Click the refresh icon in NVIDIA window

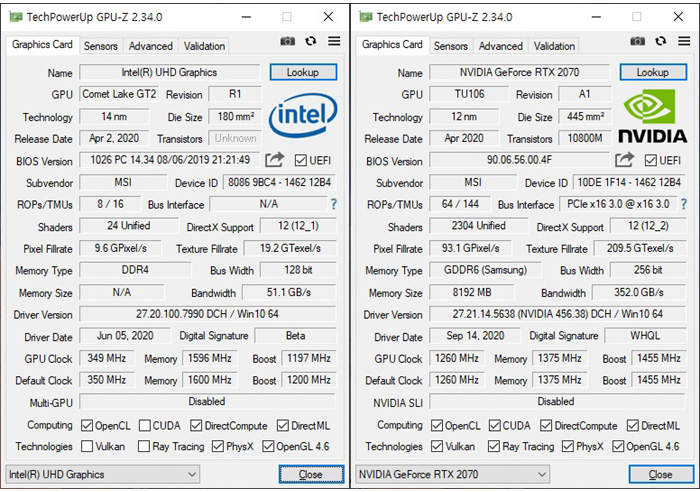[x=661, y=41]
